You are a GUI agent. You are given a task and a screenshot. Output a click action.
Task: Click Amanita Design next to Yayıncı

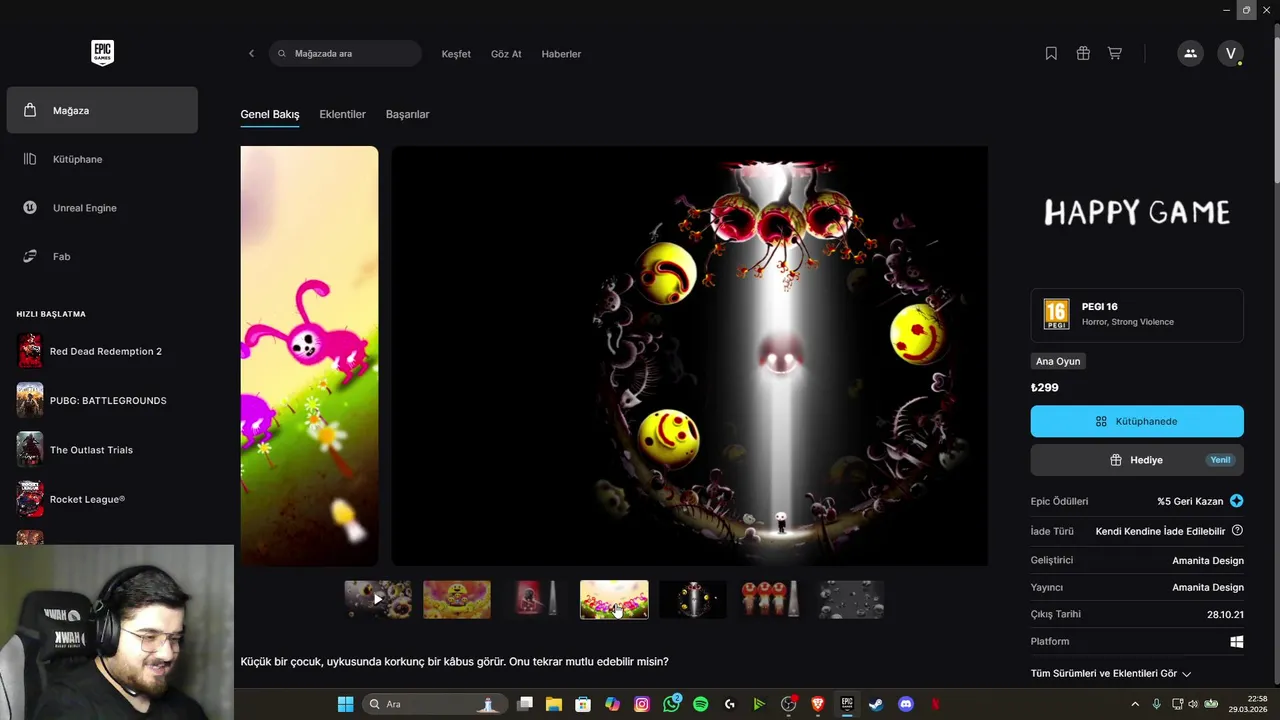click(1208, 588)
